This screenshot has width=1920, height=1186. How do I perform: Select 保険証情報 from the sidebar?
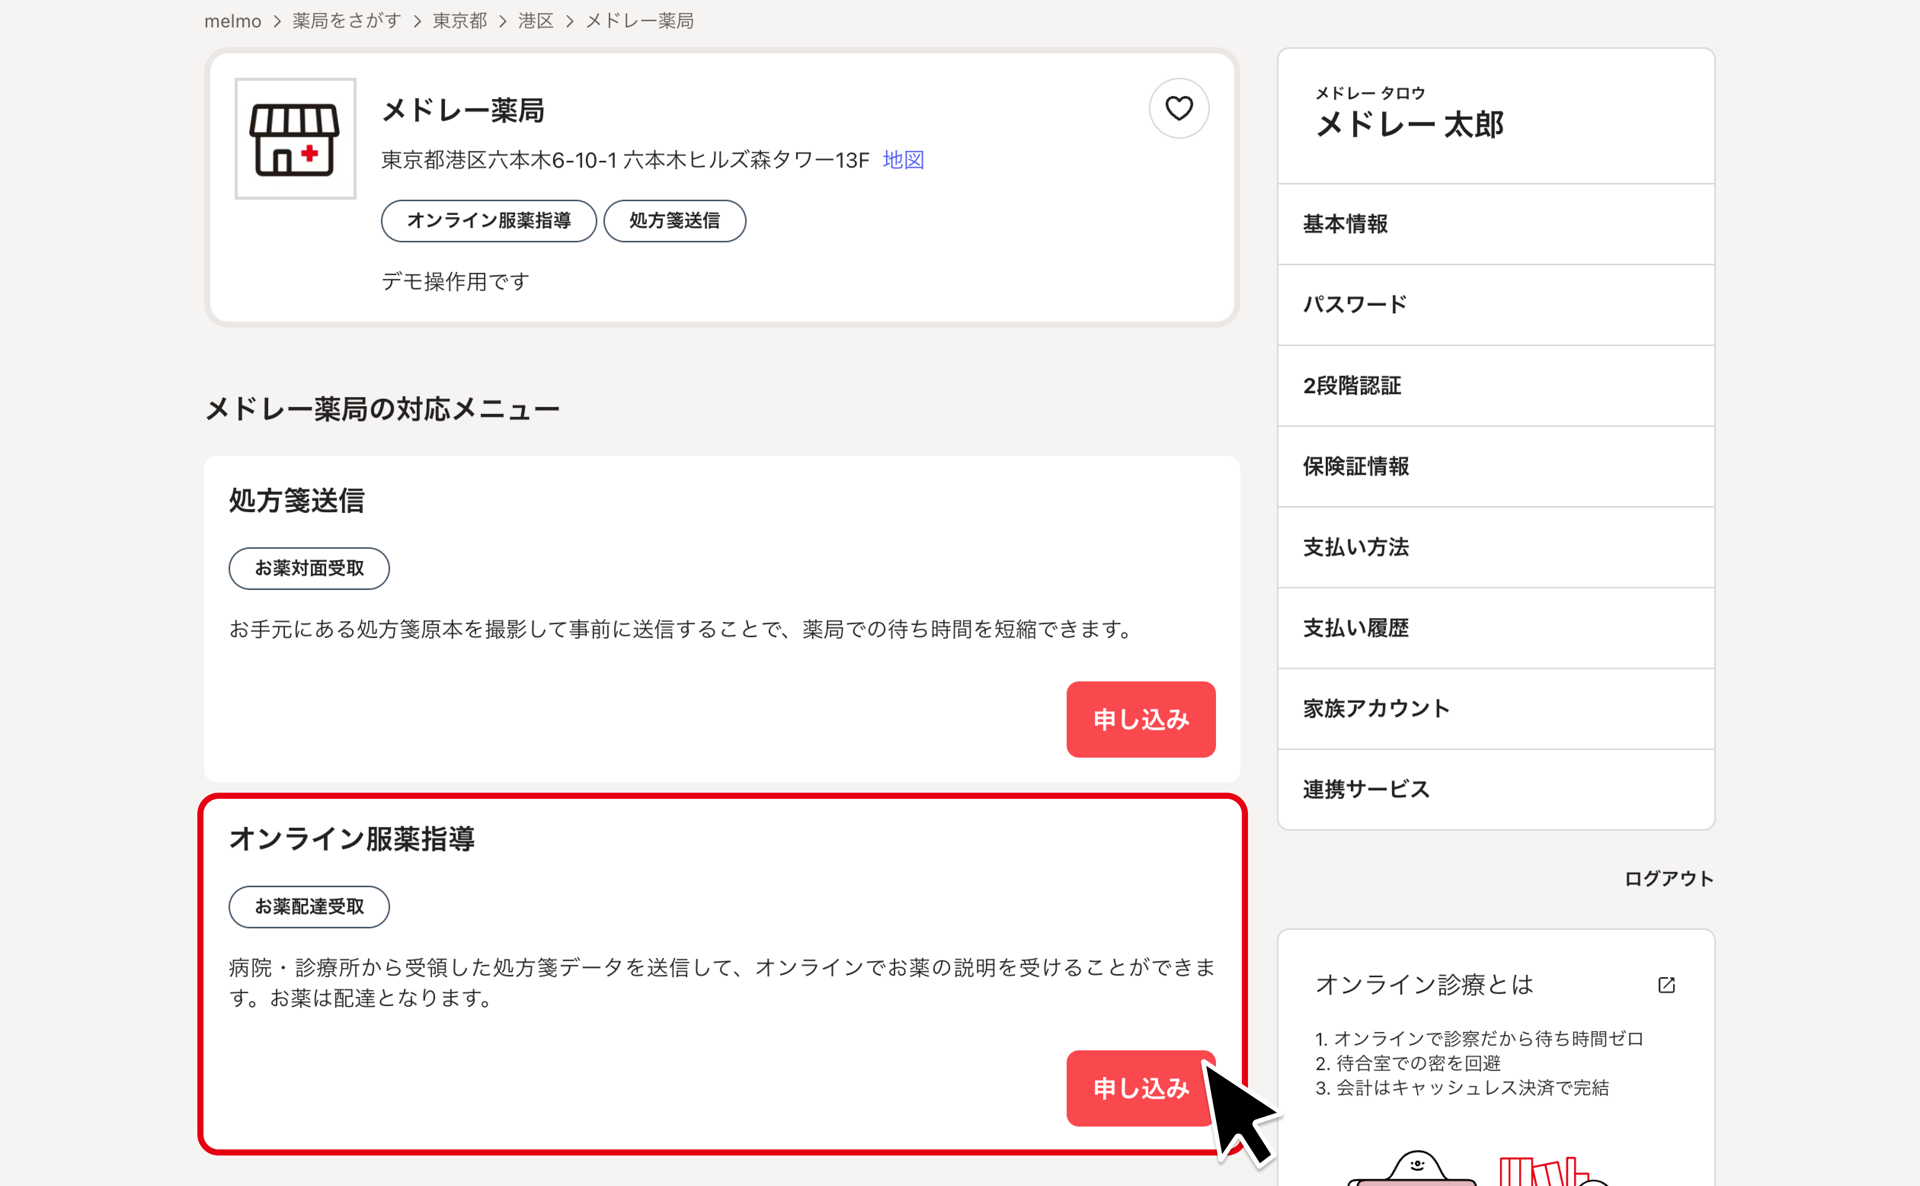point(1356,467)
